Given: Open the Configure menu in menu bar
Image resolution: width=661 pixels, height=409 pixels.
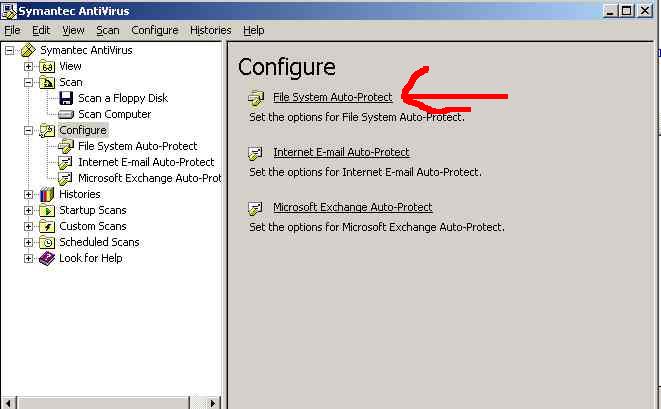Looking at the screenshot, I should point(155,31).
